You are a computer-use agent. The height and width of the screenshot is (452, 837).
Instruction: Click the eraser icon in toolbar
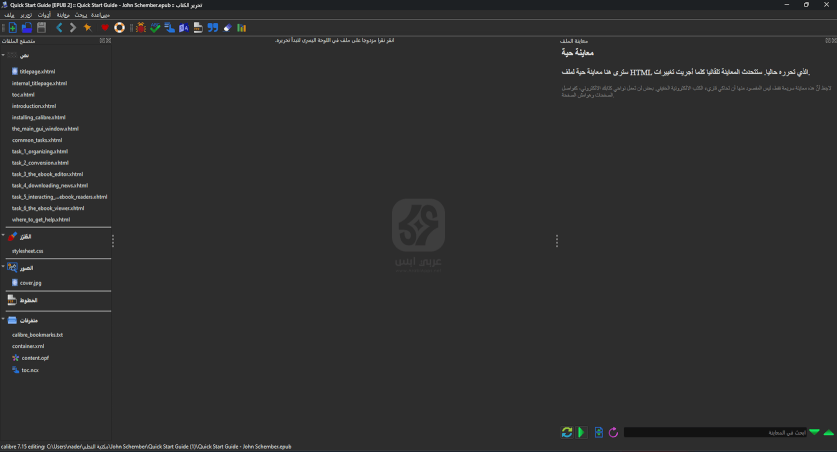[x=227, y=28]
